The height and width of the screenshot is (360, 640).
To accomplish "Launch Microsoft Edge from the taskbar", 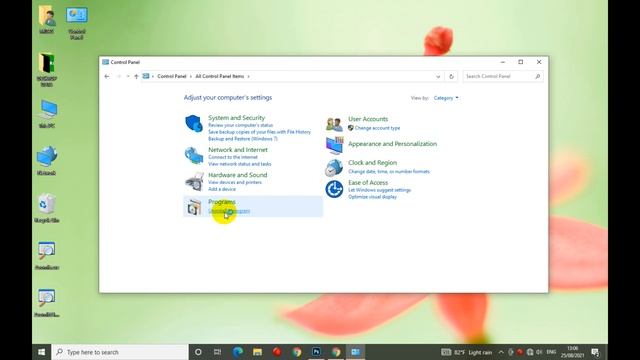I will pos(238,352).
